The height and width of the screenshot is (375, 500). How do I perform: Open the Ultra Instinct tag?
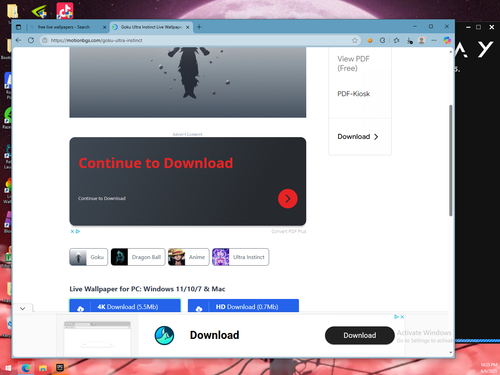tap(240, 257)
